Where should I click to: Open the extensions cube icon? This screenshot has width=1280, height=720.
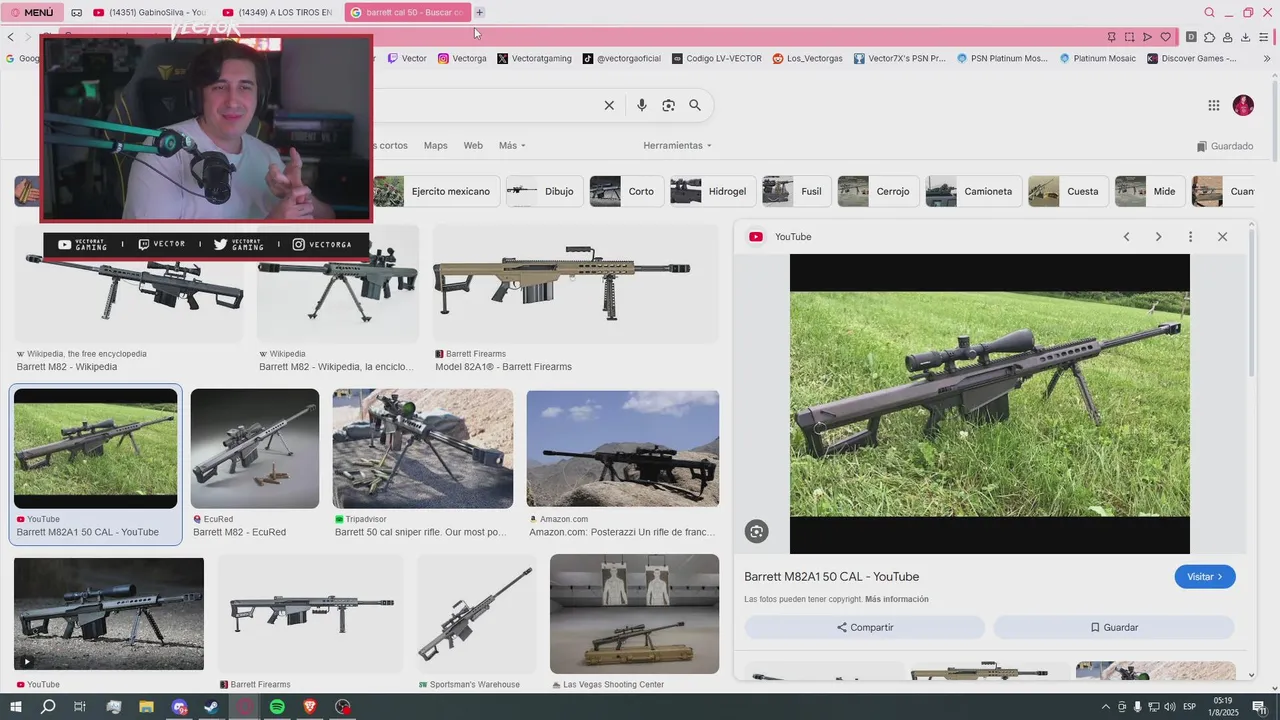coord(1209,37)
